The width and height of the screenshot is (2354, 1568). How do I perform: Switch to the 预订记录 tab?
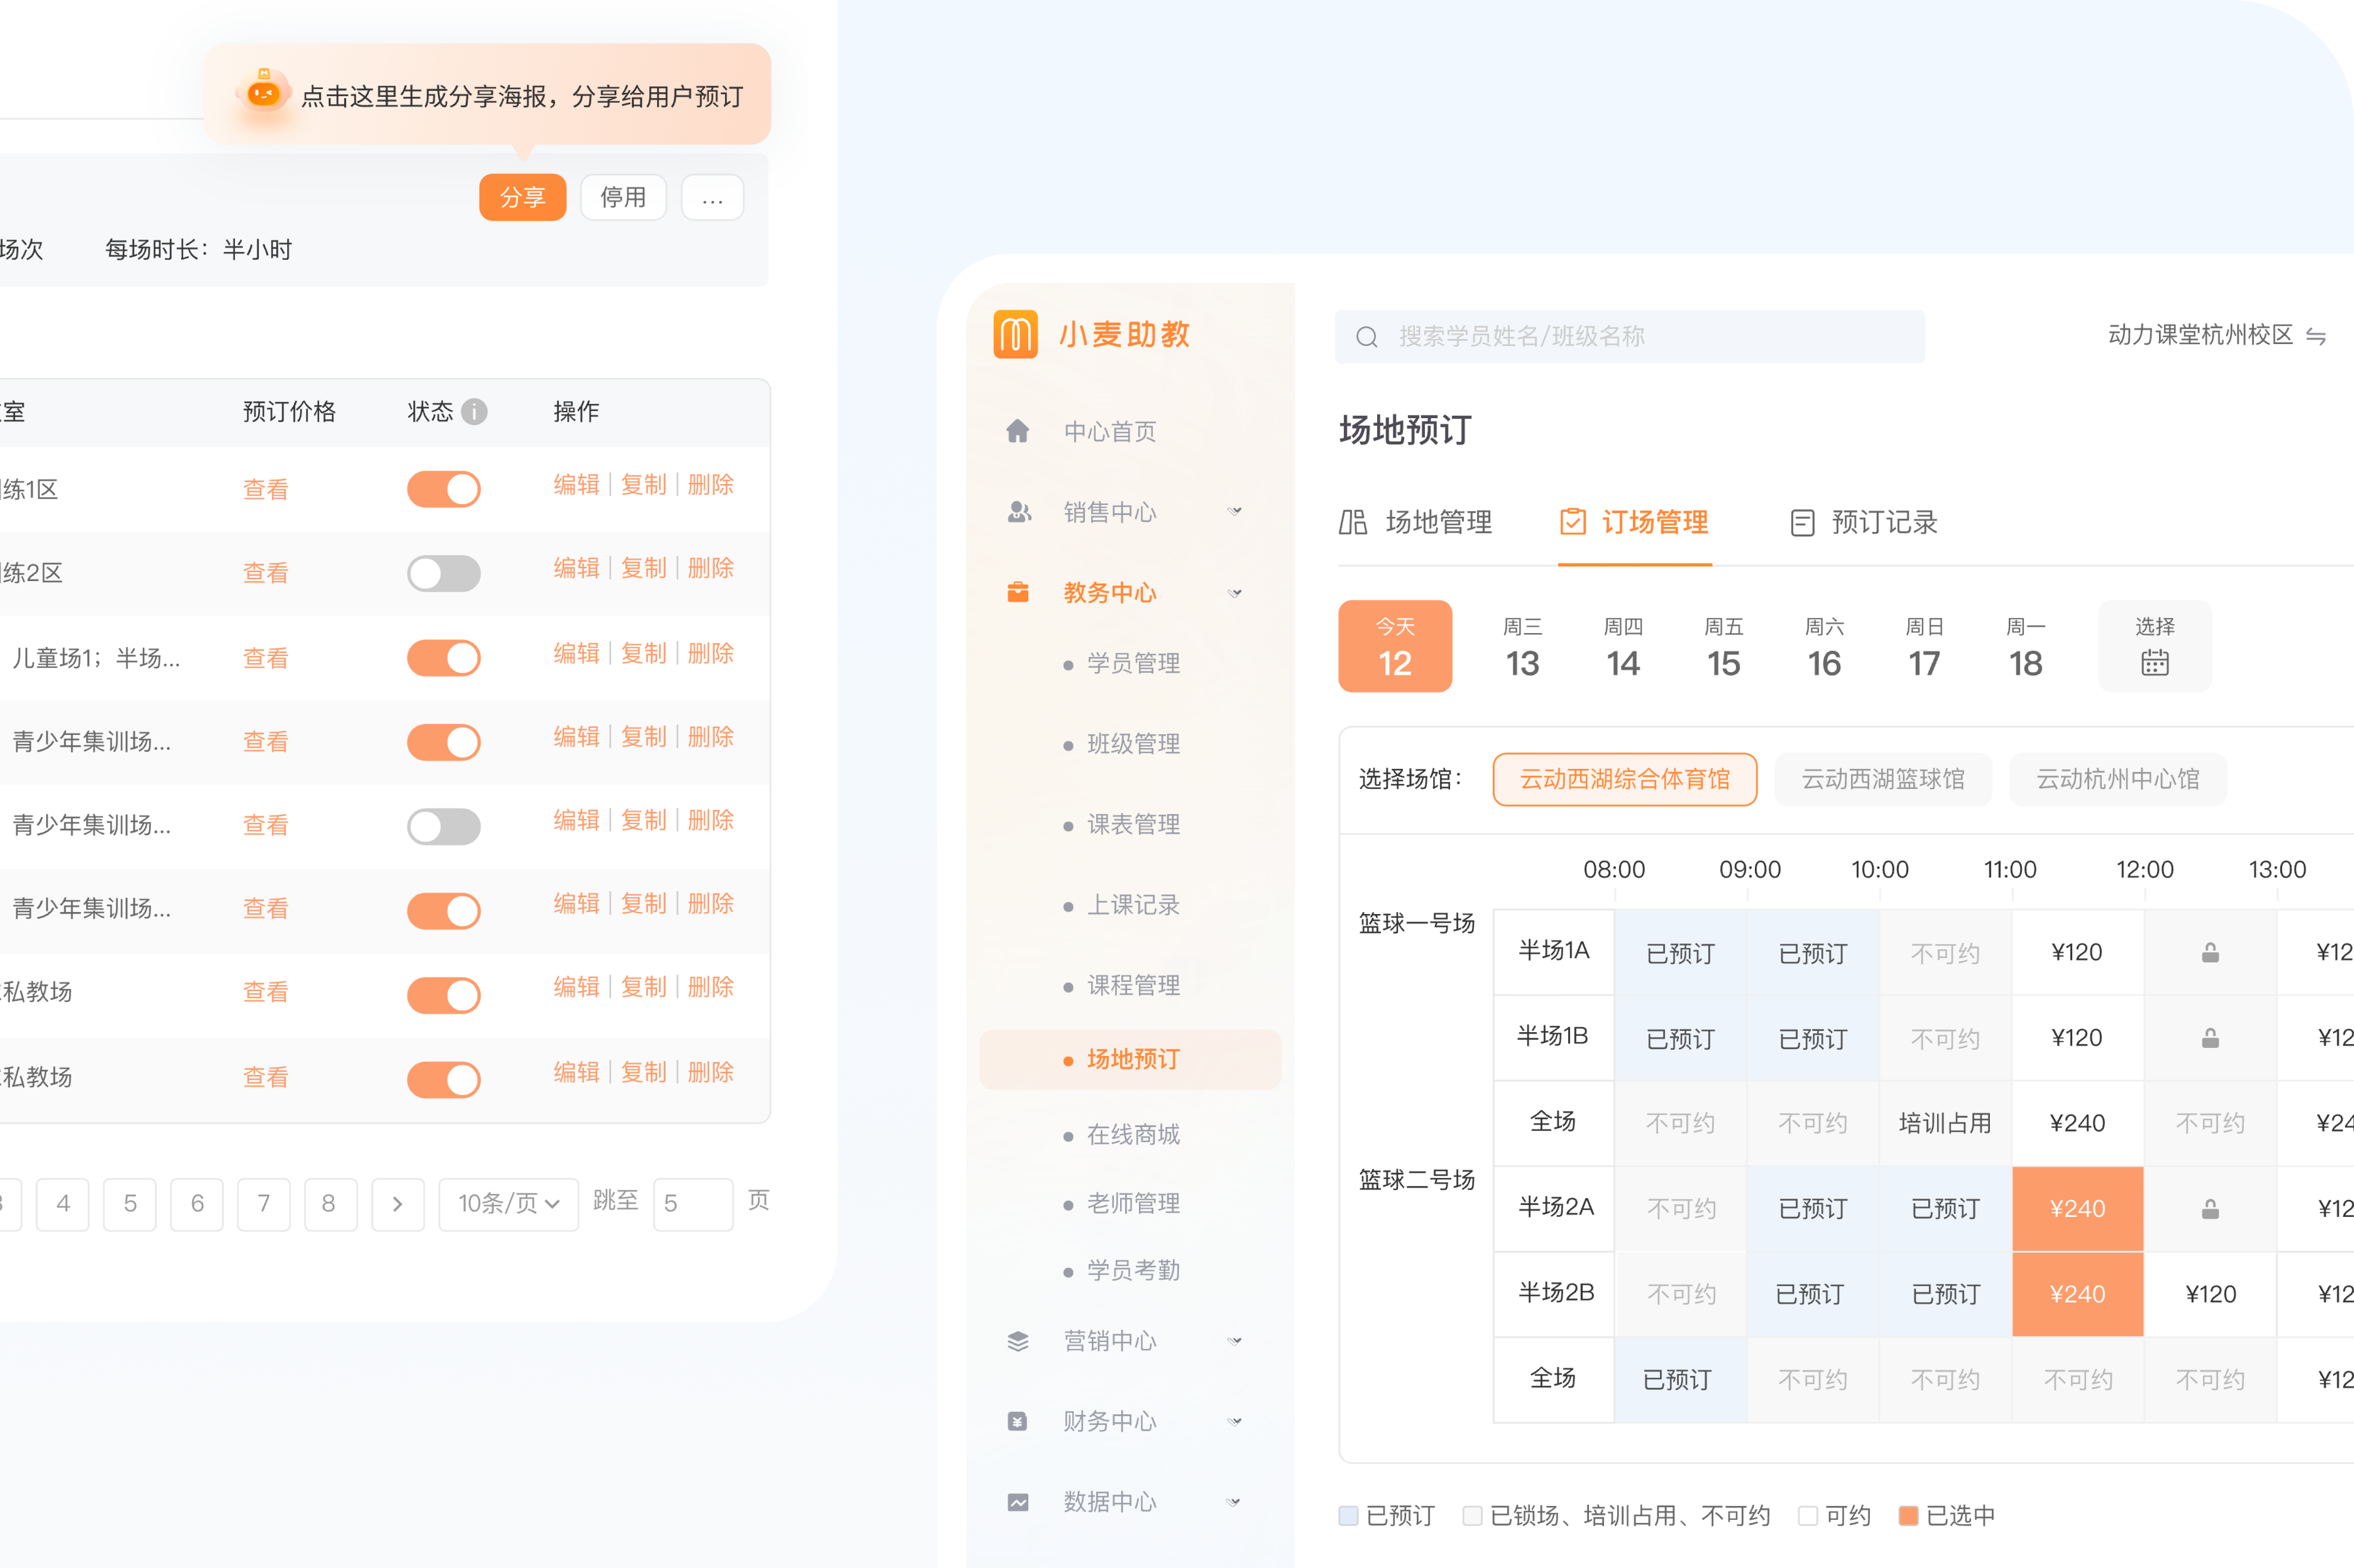click(x=1864, y=522)
